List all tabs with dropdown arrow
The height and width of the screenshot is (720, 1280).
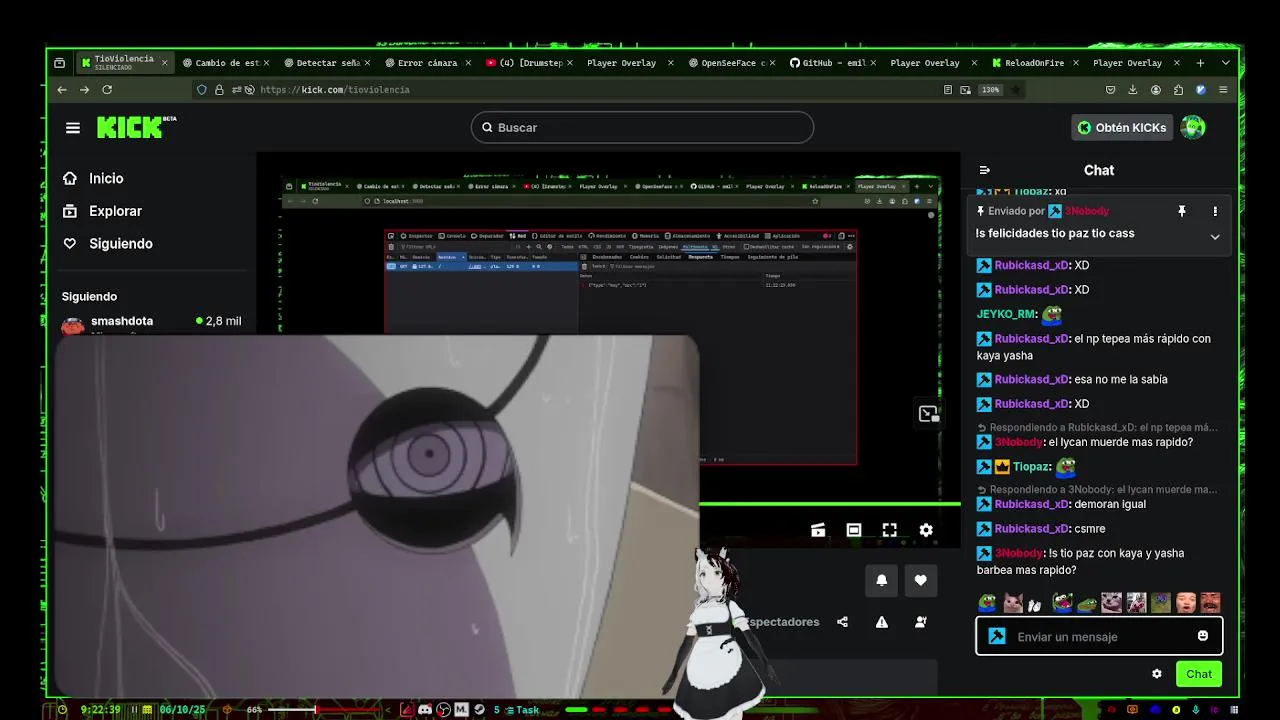coord(1225,63)
